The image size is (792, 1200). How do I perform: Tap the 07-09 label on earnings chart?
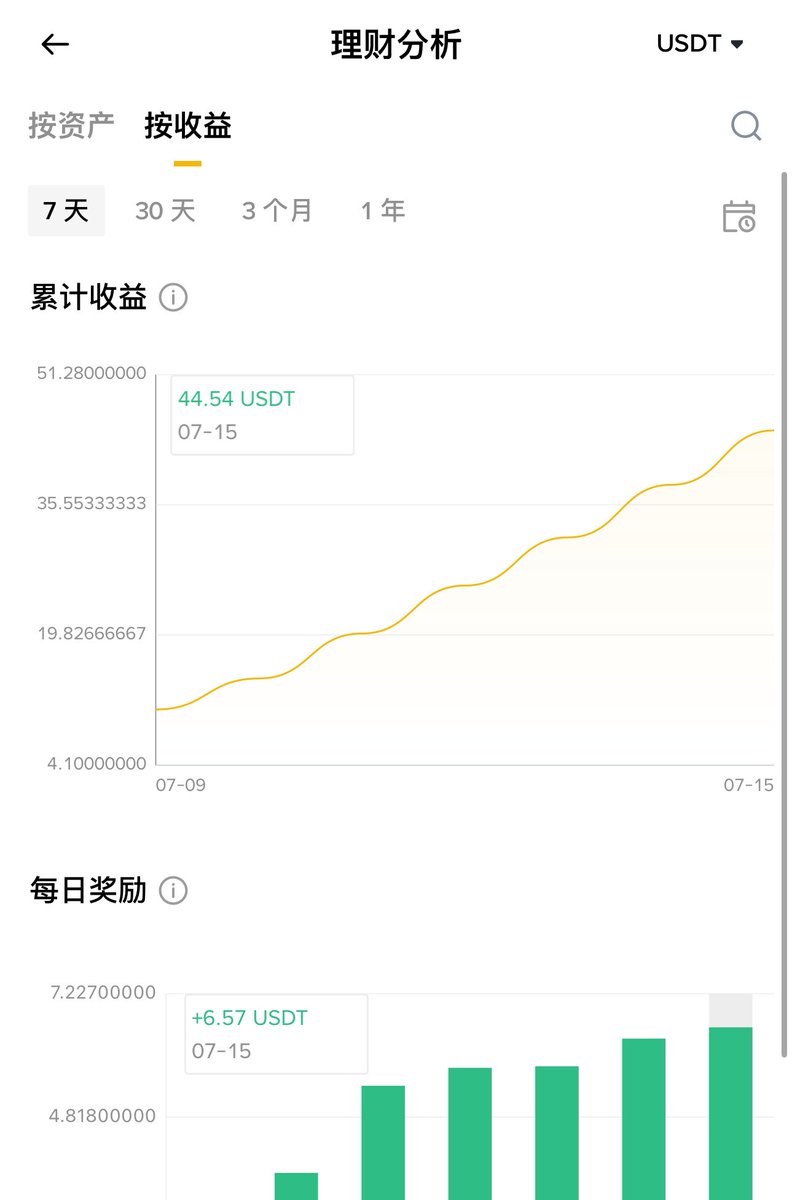click(x=181, y=785)
